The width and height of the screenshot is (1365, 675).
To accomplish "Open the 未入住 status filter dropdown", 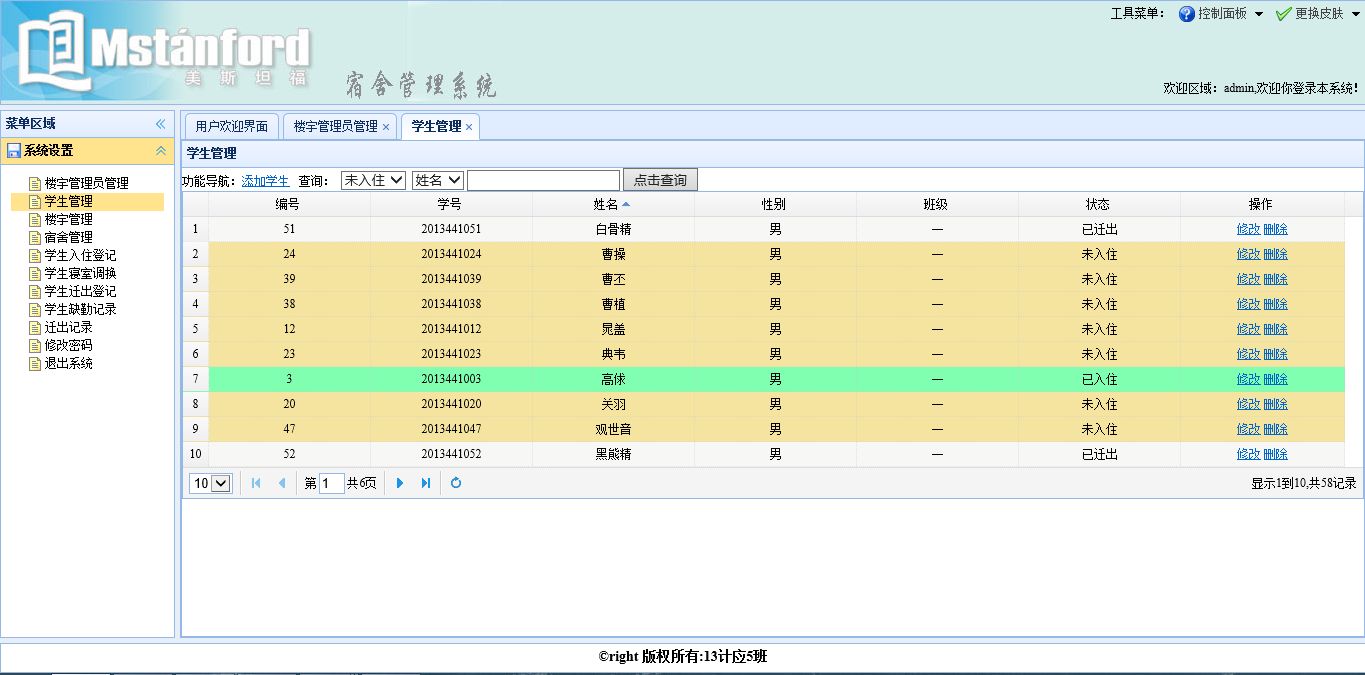I will pyautogui.click(x=373, y=180).
